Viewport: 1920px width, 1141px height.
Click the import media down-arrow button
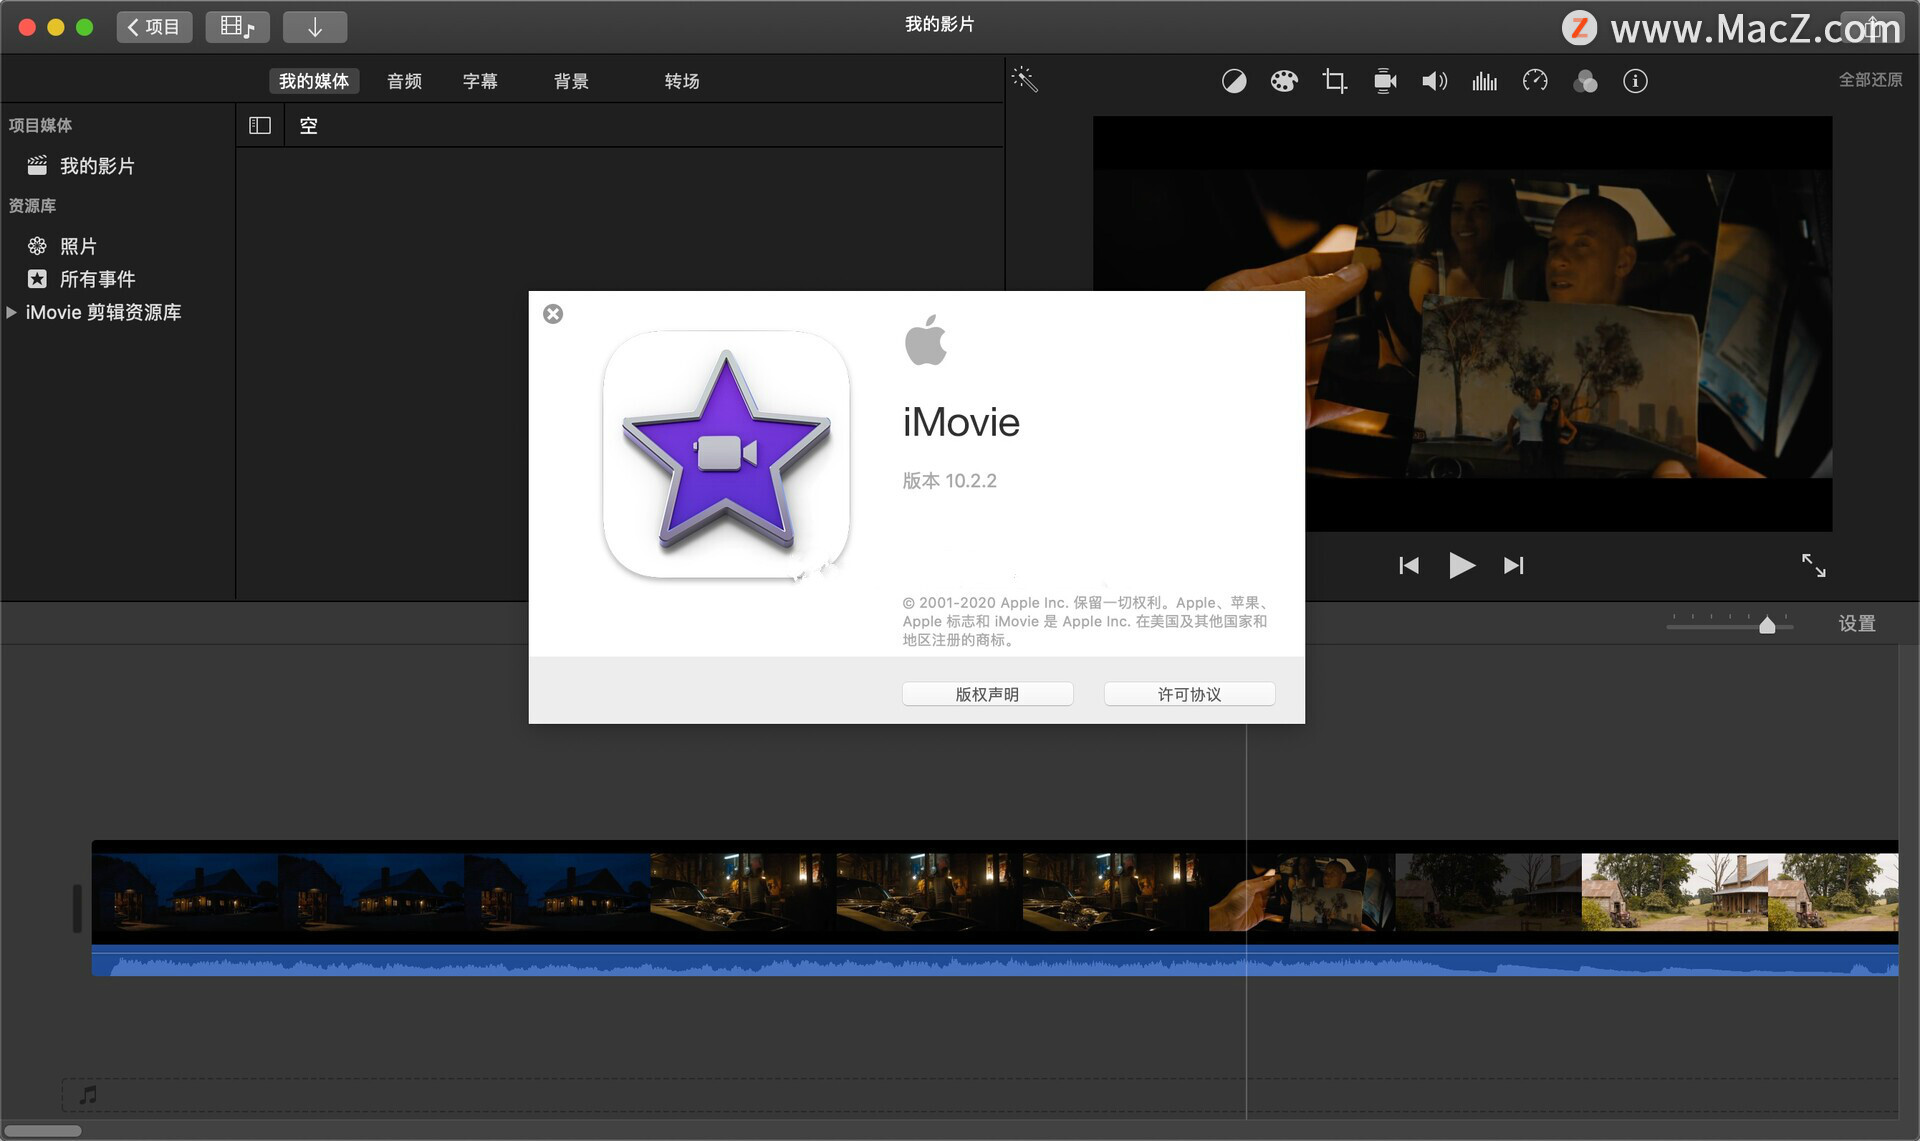tap(315, 27)
